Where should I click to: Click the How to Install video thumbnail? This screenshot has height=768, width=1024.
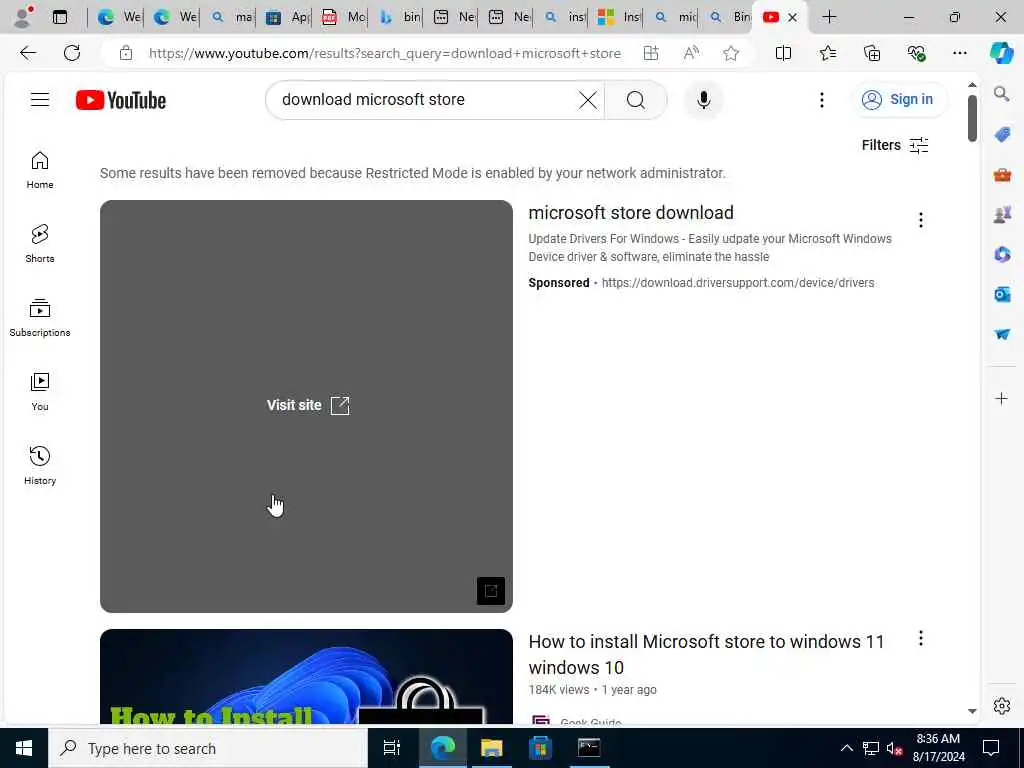coord(306,677)
